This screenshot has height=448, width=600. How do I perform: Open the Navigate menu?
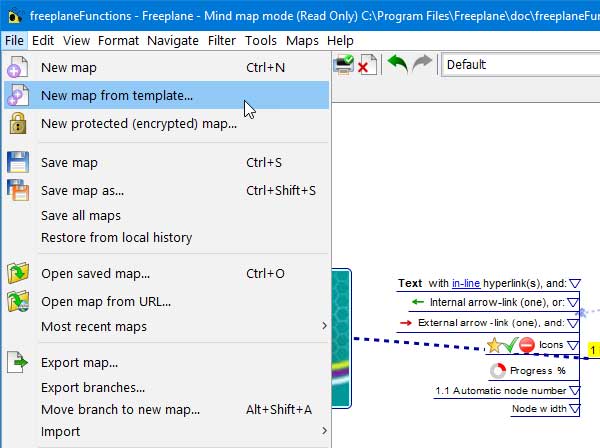[173, 40]
